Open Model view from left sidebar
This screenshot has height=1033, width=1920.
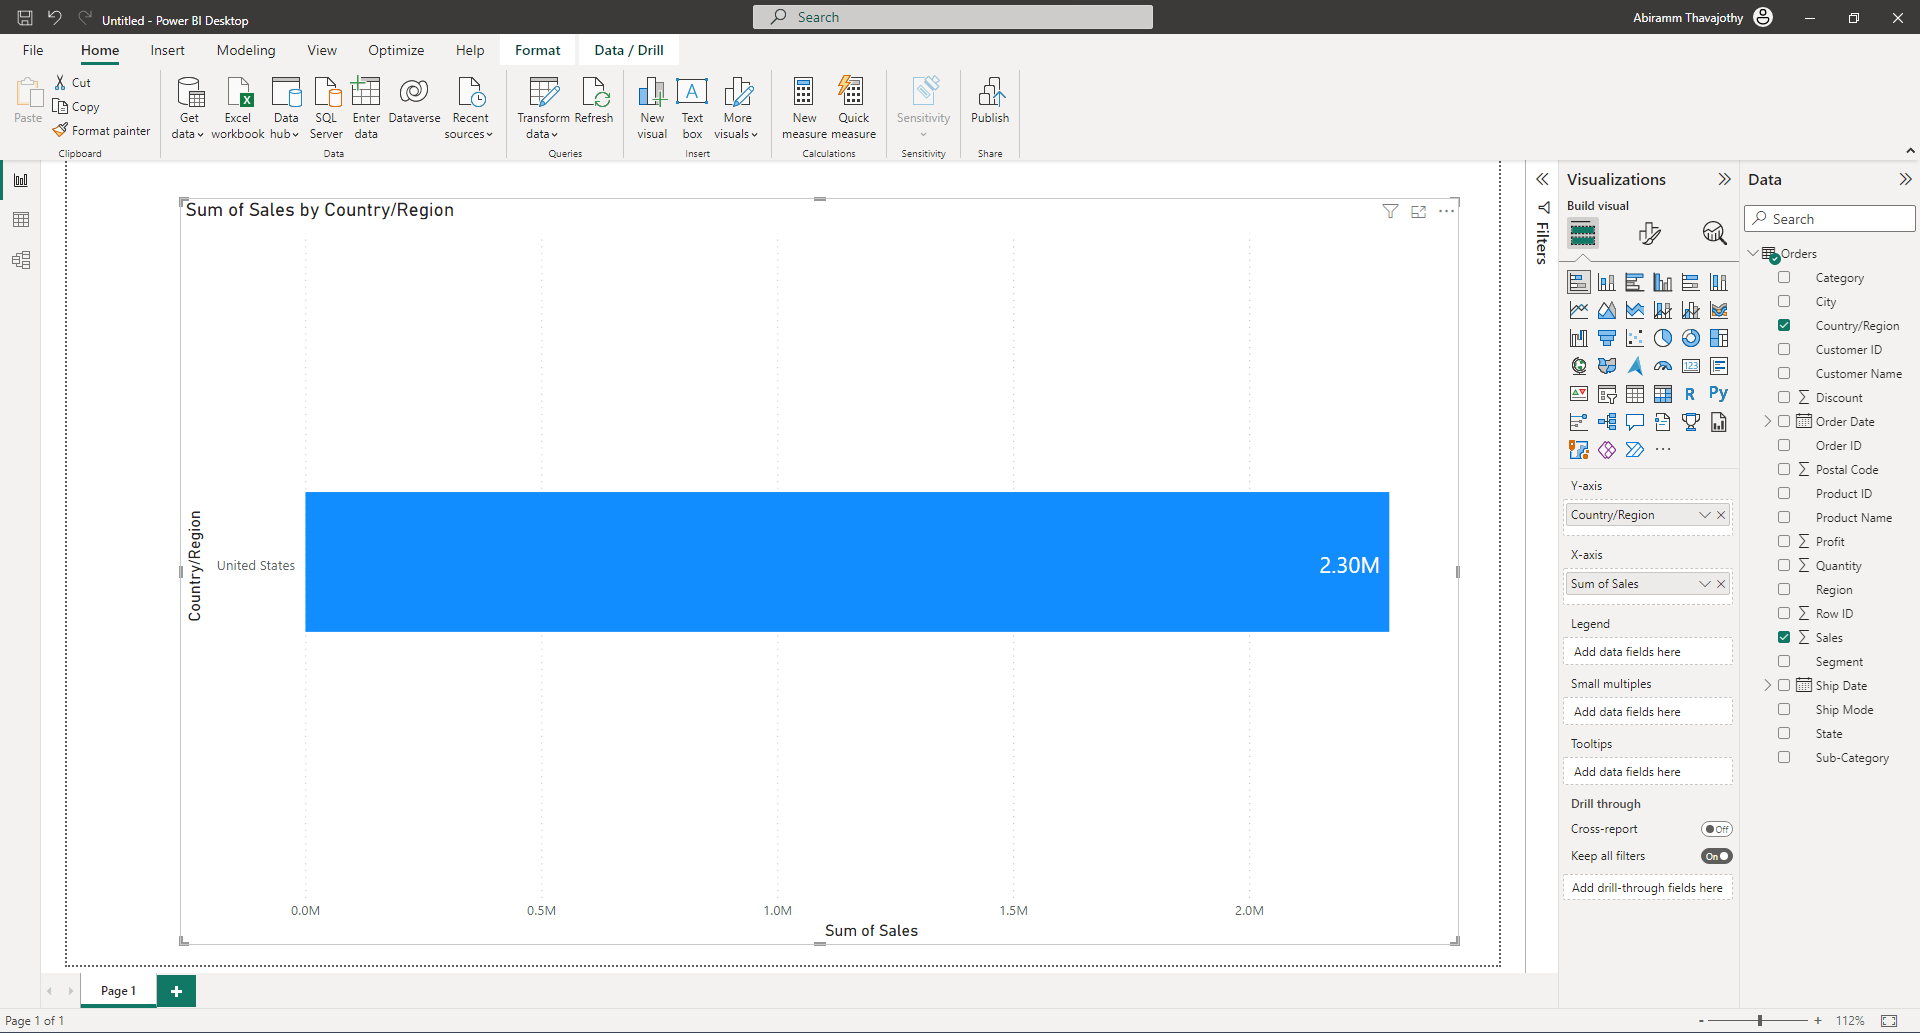coord(21,260)
